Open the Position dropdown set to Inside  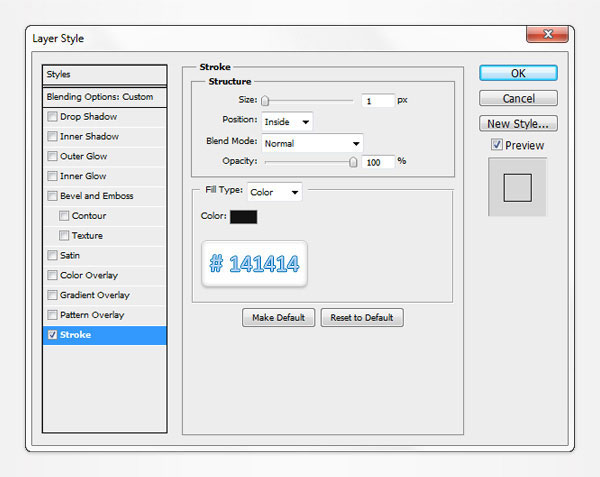pos(287,122)
